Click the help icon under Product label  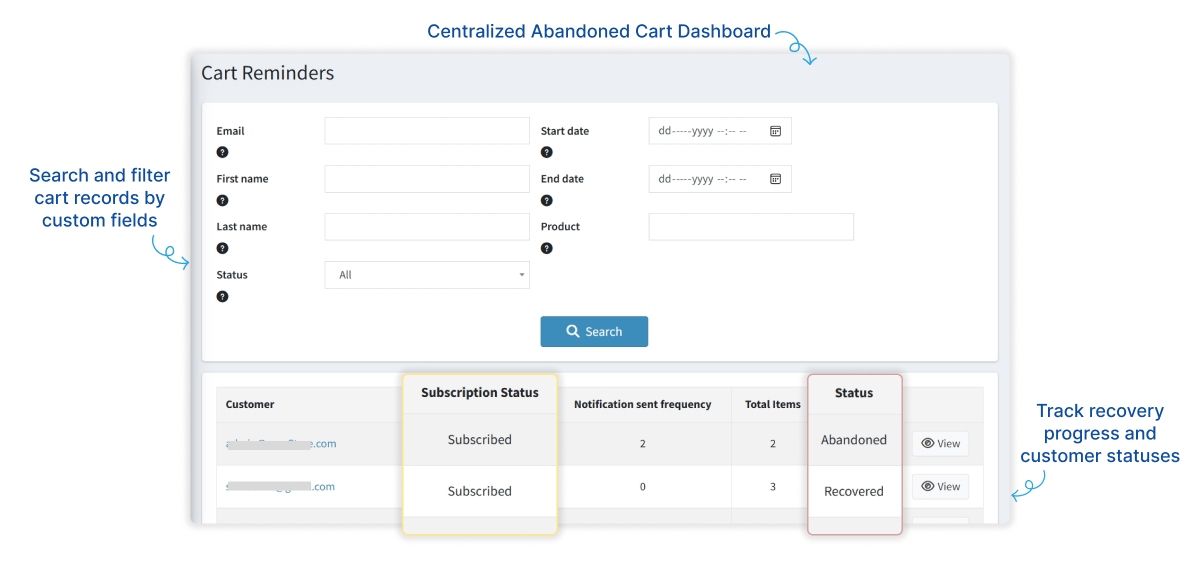pos(546,248)
